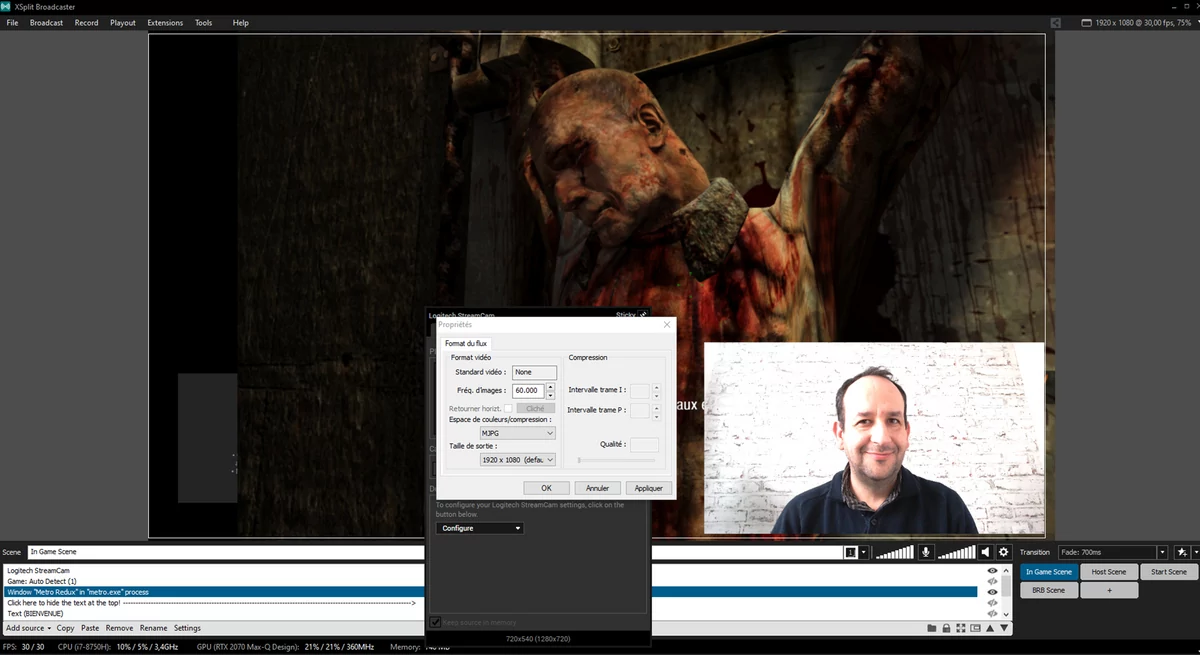Click the share icon in title bar
The width and height of the screenshot is (1200, 655).
click(x=1056, y=22)
